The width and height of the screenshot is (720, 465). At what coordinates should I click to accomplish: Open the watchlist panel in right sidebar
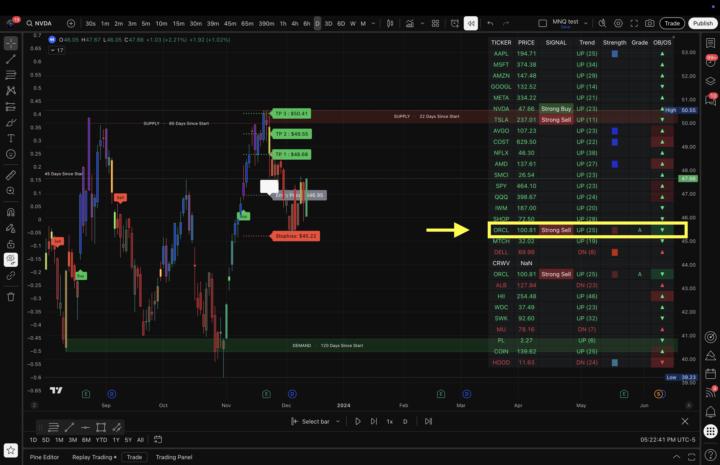[710, 43]
